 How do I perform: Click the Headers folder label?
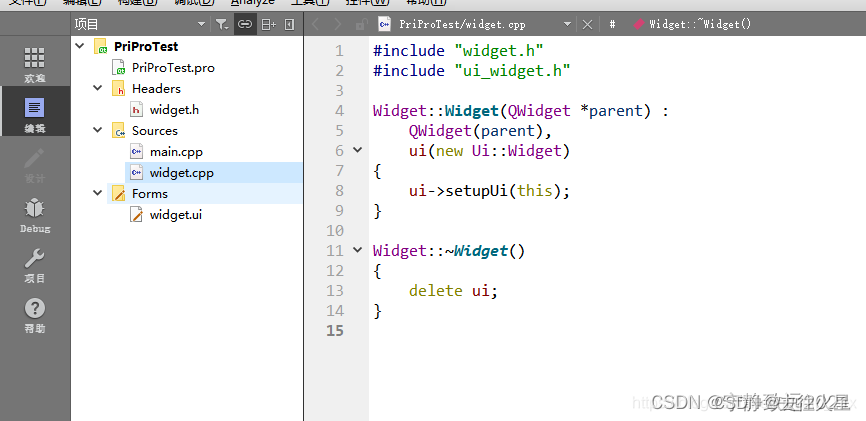click(156, 89)
